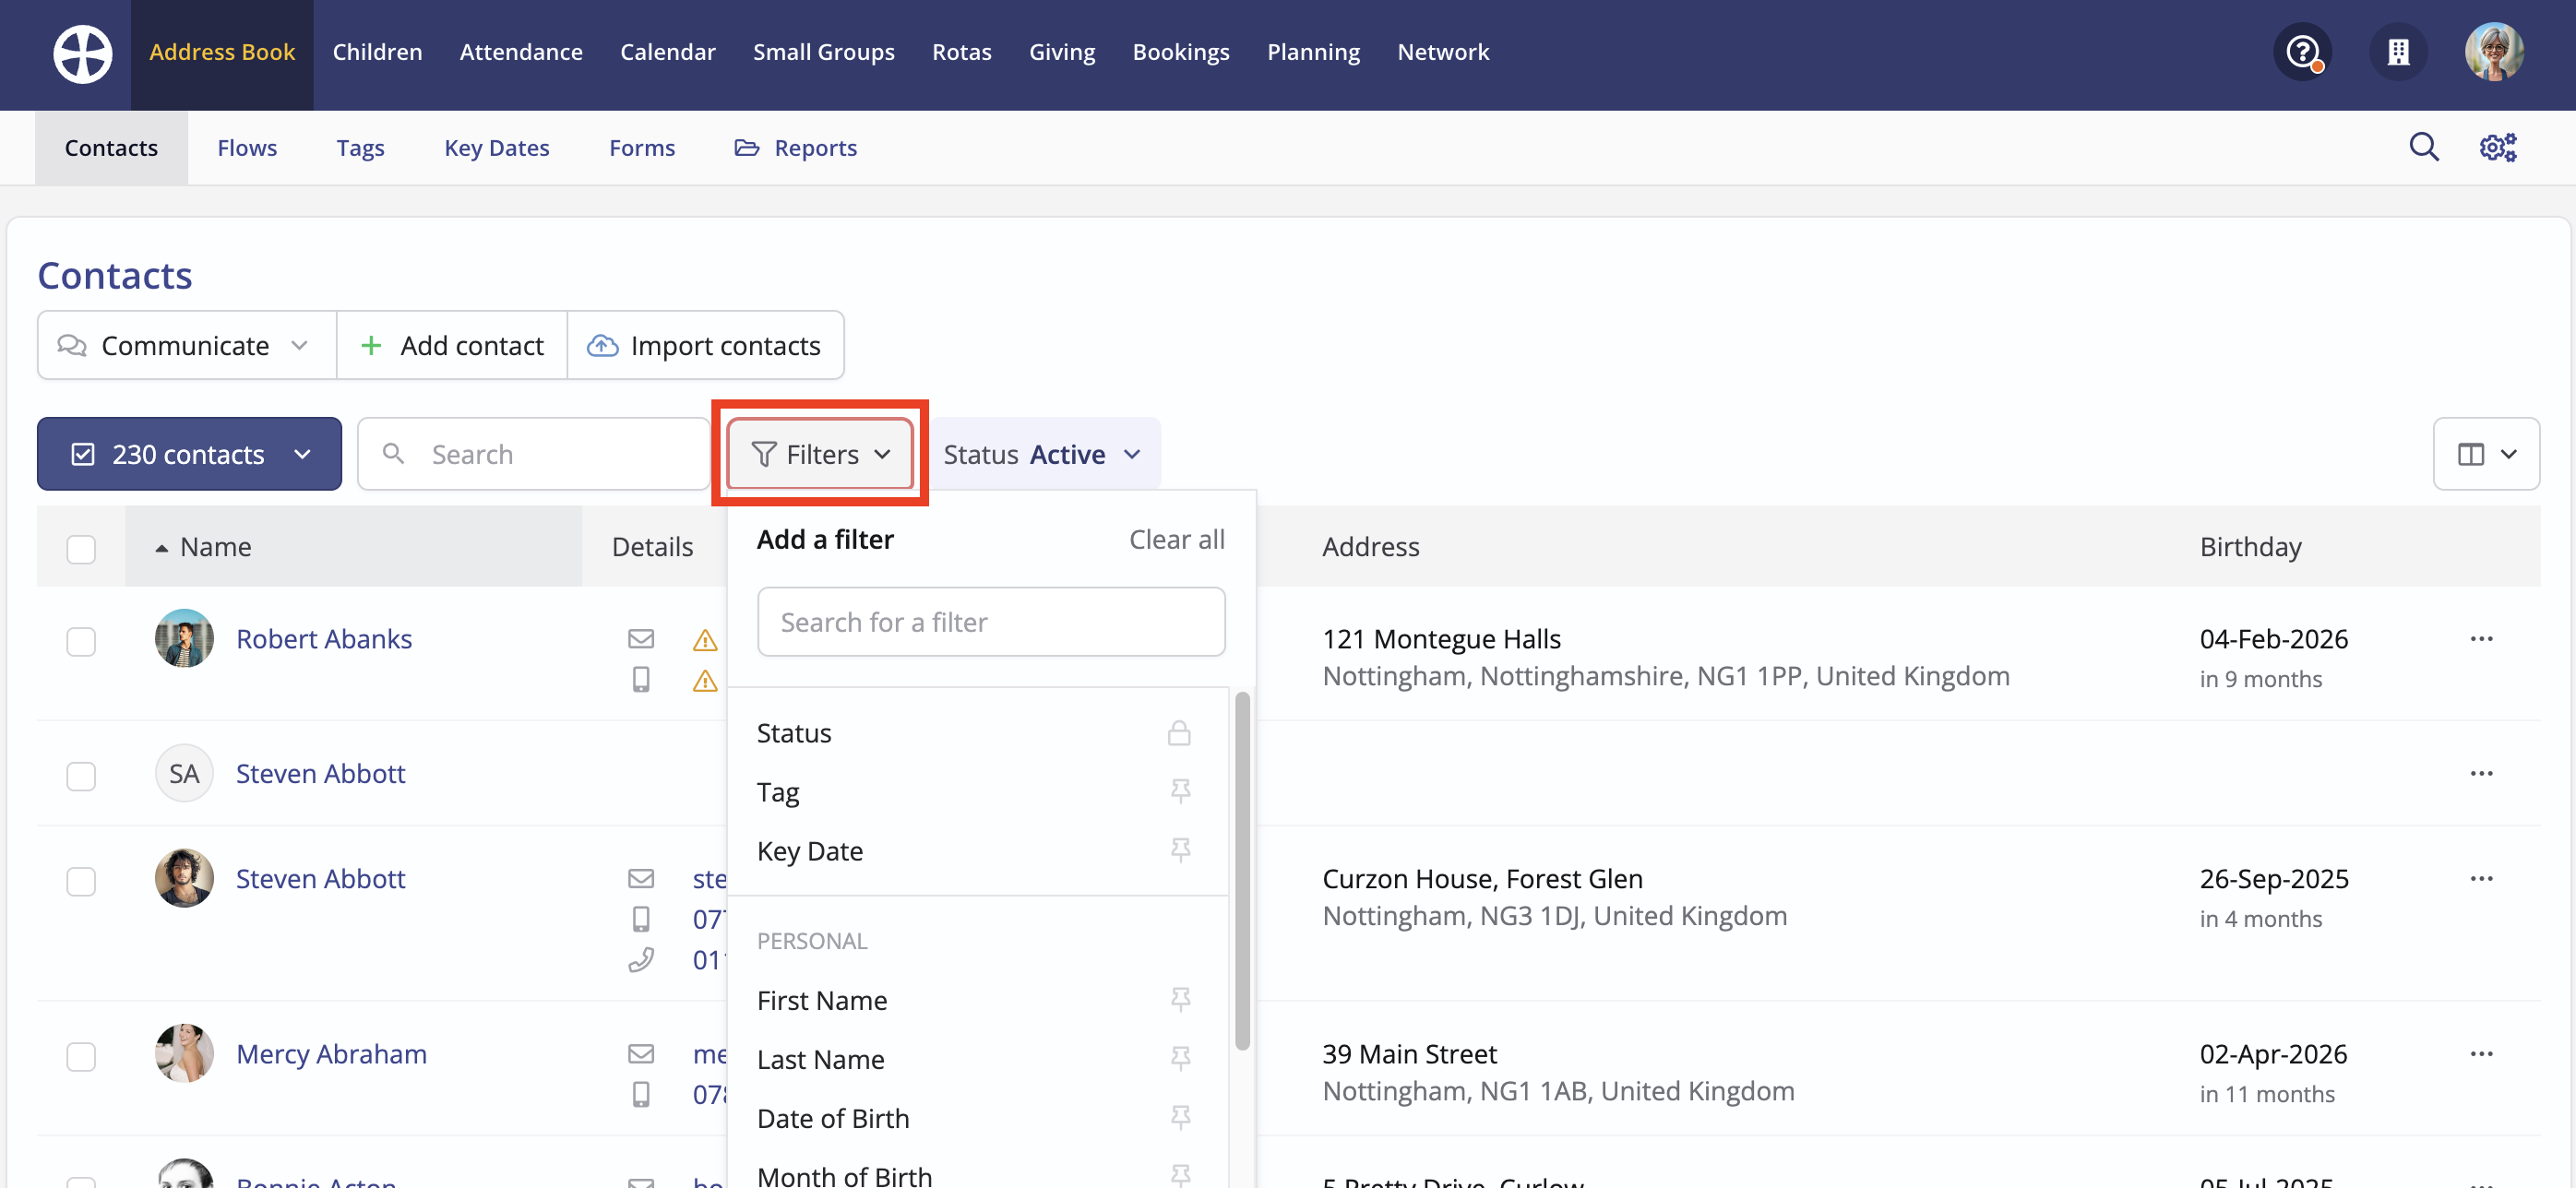Expand the Communicate dropdown
The height and width of the screenshot is (1188, 2576).
187,345
